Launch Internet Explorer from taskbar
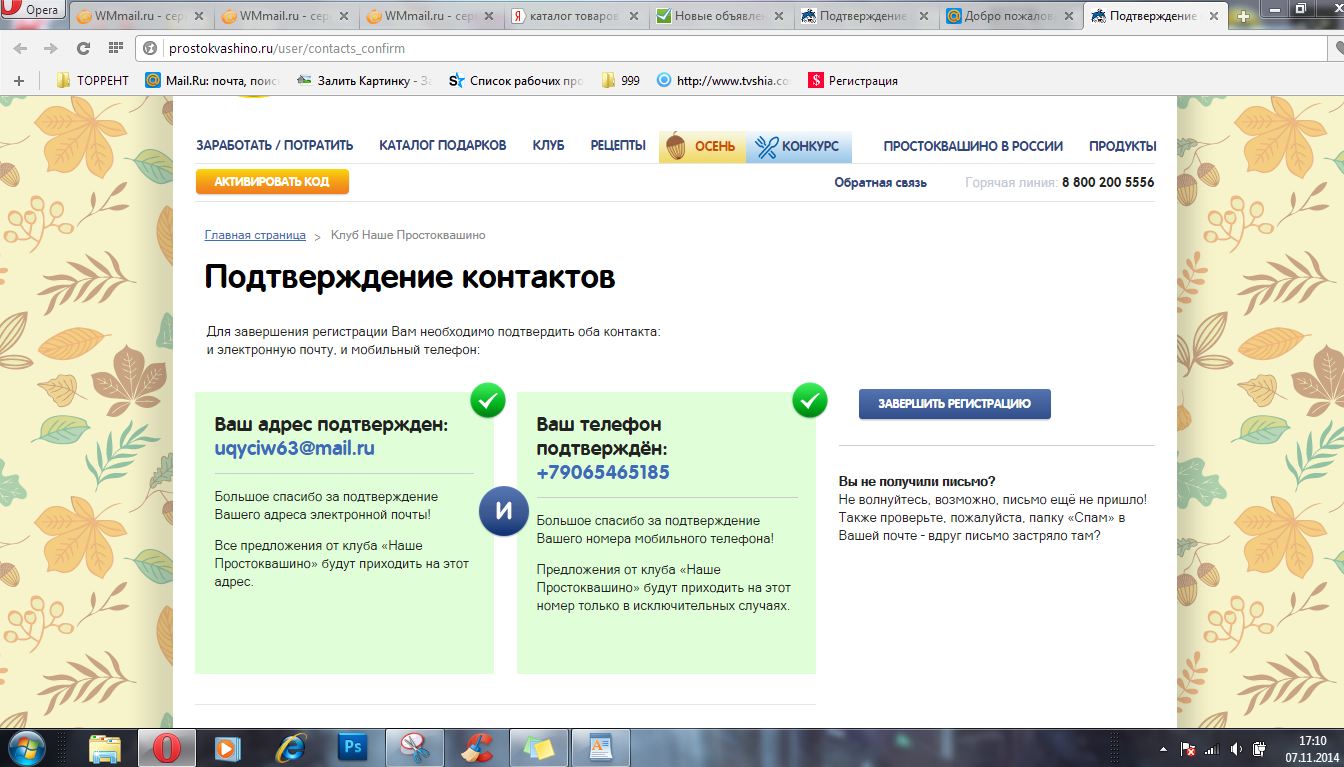 [290, 747]
